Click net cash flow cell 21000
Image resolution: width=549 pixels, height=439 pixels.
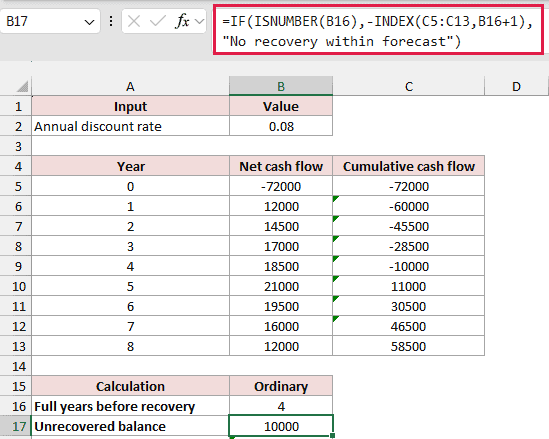click(x=281, y=286)
